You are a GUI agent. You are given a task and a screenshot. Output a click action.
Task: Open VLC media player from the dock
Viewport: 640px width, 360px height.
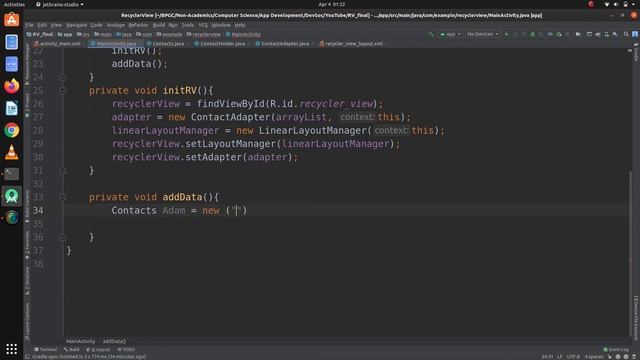[x=11, y=152]
